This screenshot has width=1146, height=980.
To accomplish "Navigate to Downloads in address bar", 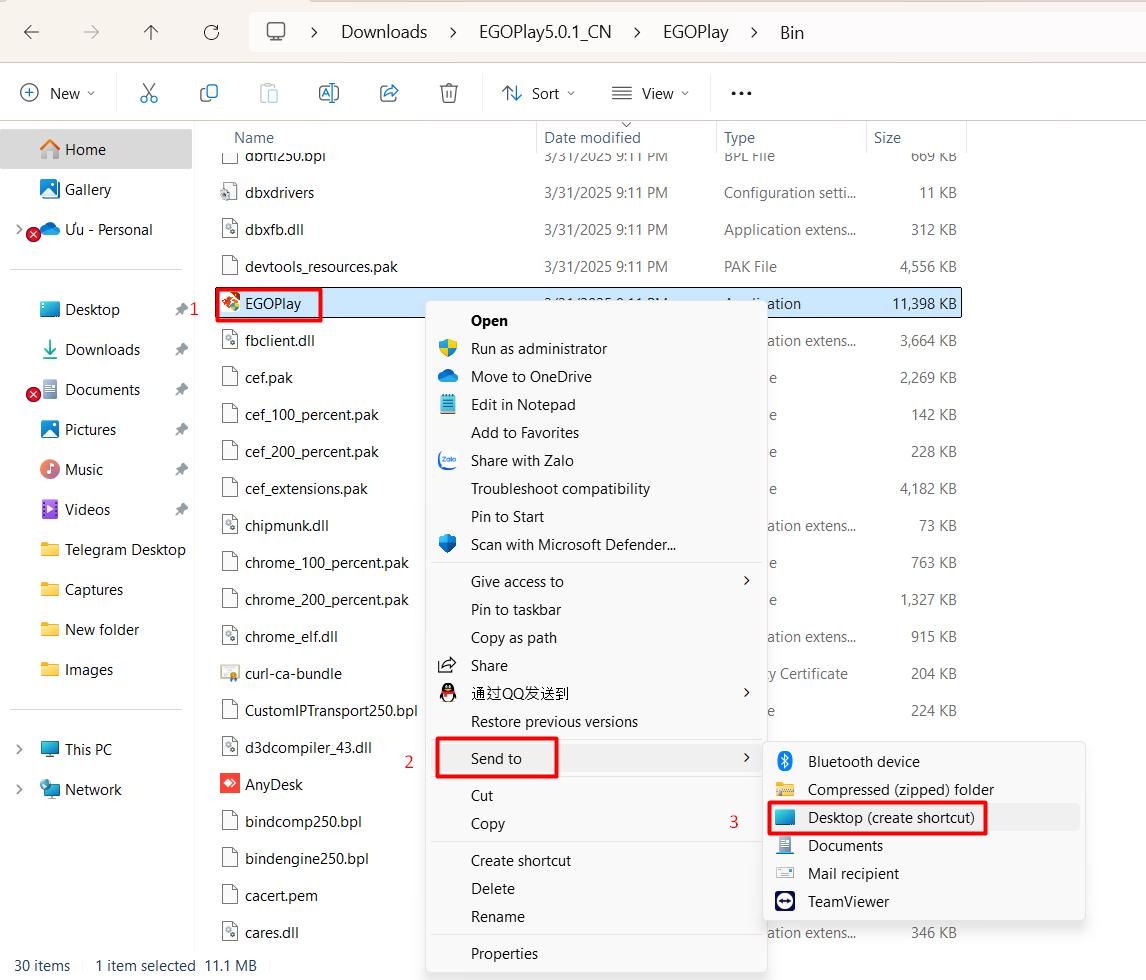I will [384, 32].
